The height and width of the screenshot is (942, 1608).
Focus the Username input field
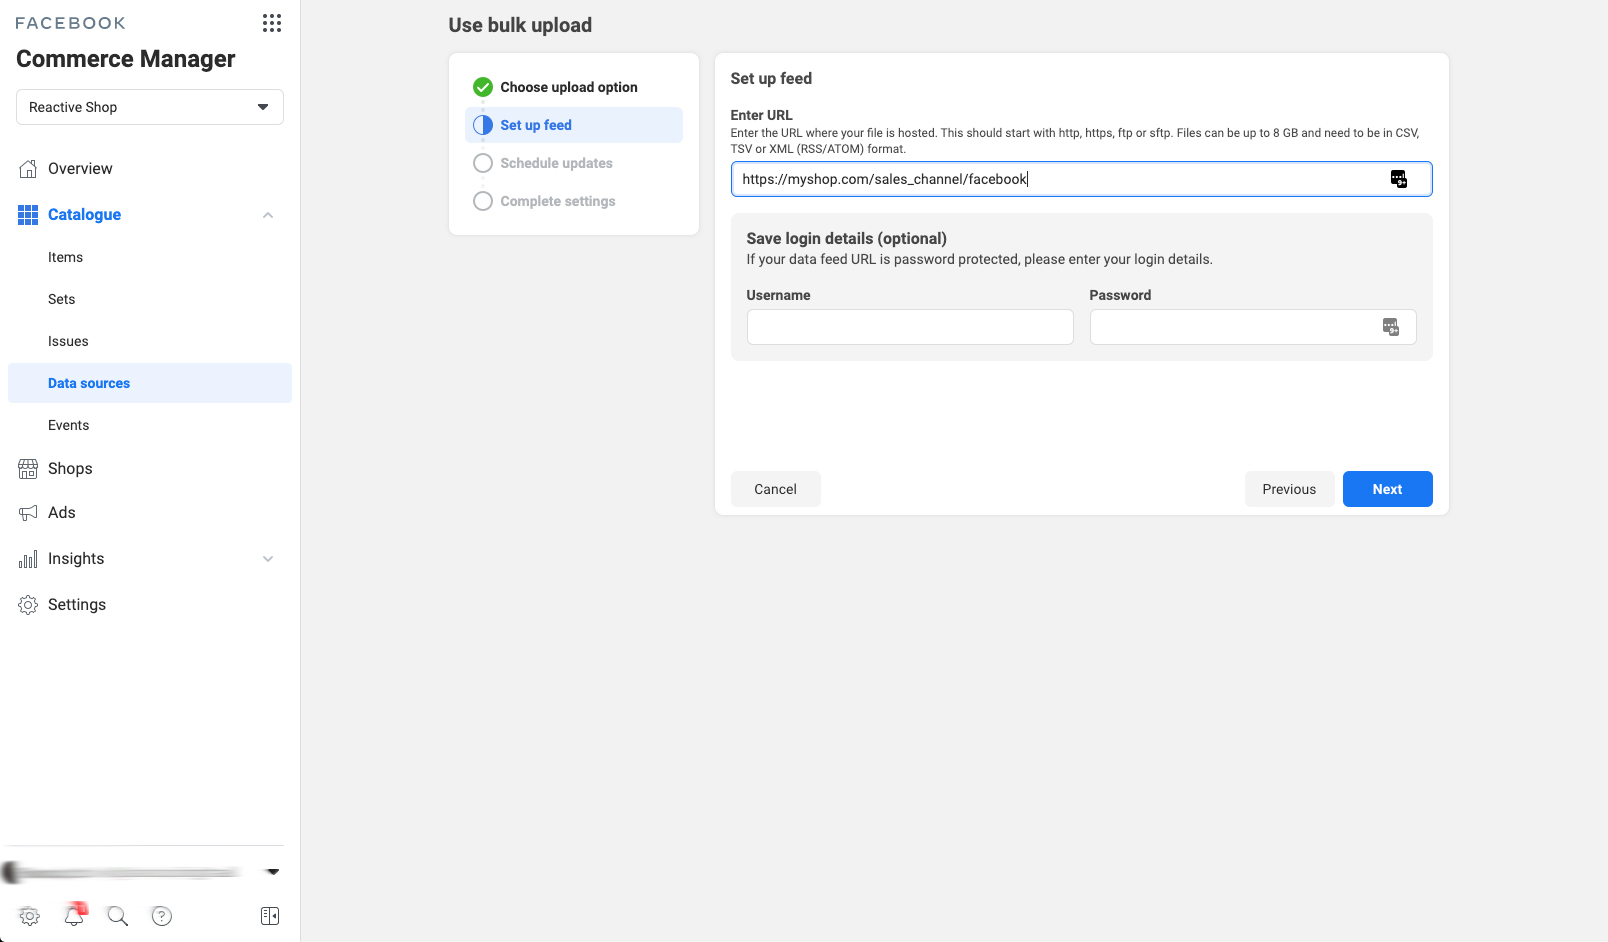(910, 327)
